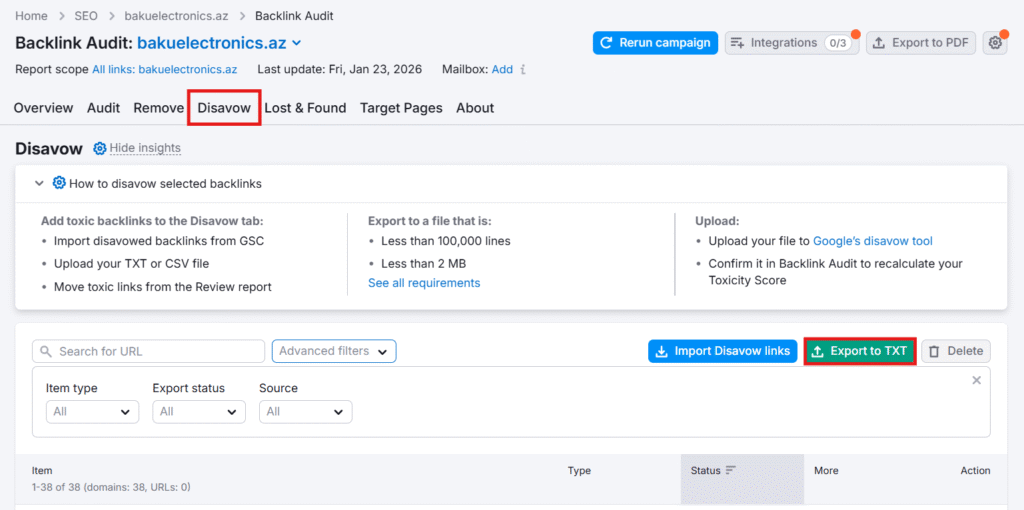1024x510 pixels.
Task: Click the mailbox info icon
Action: tap(523, 70)
